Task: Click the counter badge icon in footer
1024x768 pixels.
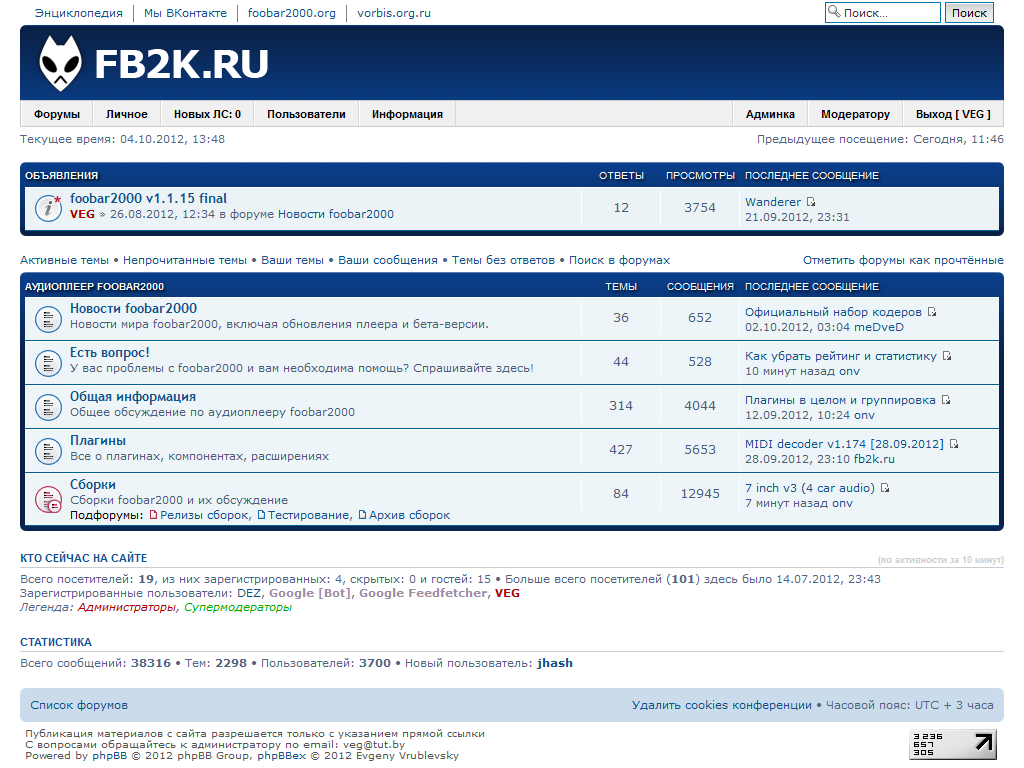Action: point(952,744)
